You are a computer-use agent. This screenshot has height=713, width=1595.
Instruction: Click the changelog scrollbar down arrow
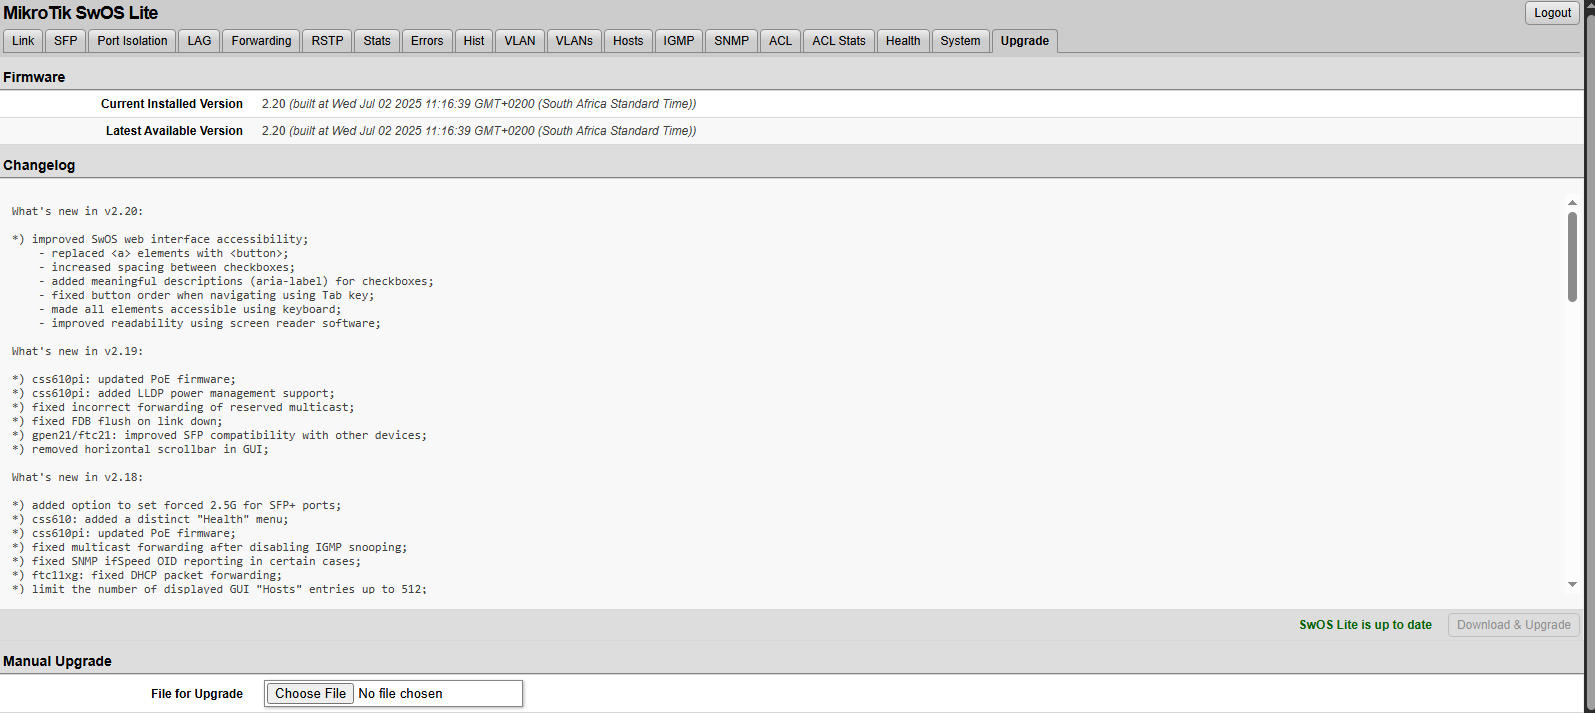1572,585
